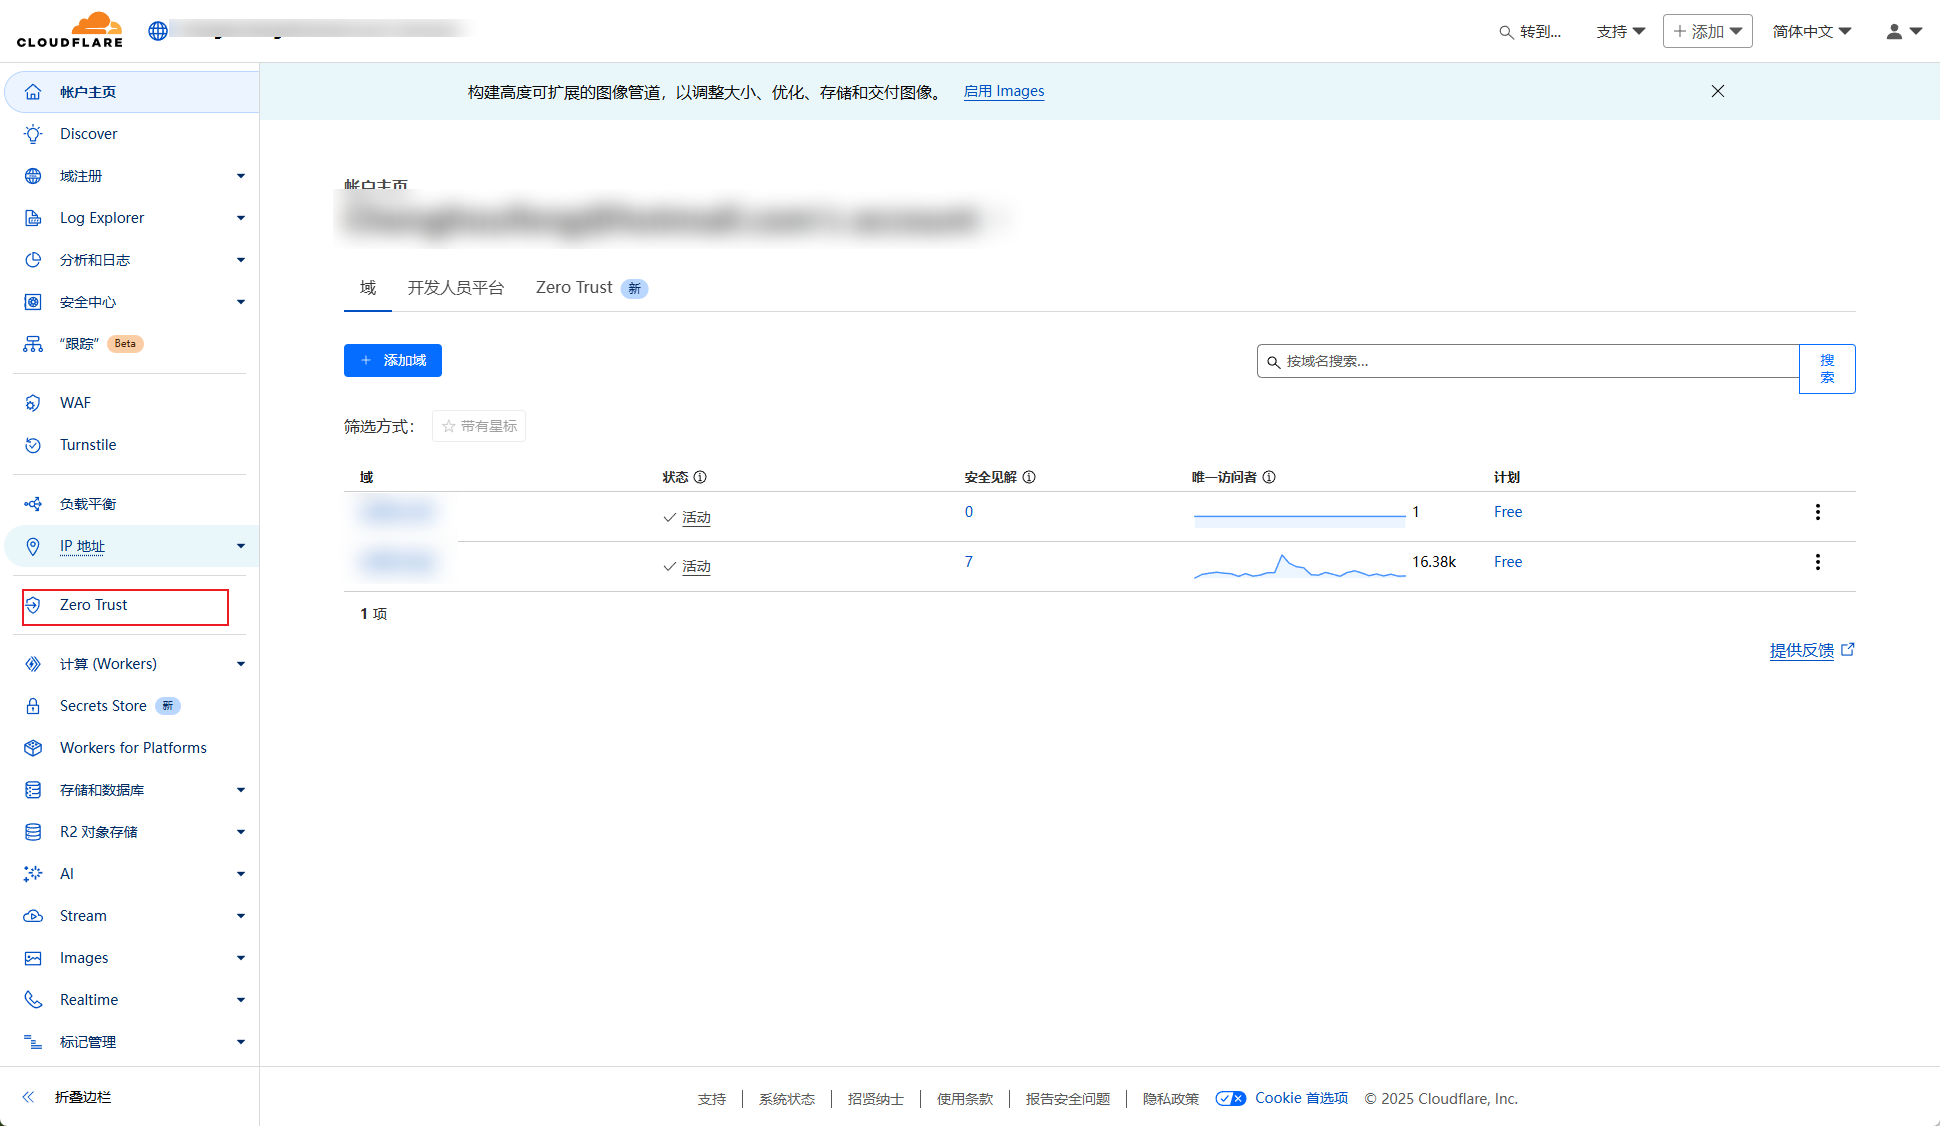Open the three-dot menu for 16.38k domain

tap(1817, 562)
